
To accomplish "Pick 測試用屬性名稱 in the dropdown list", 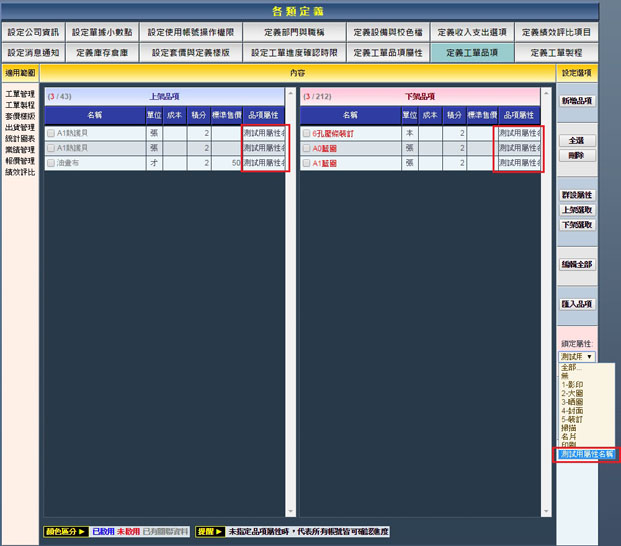I will pos(588,454).
